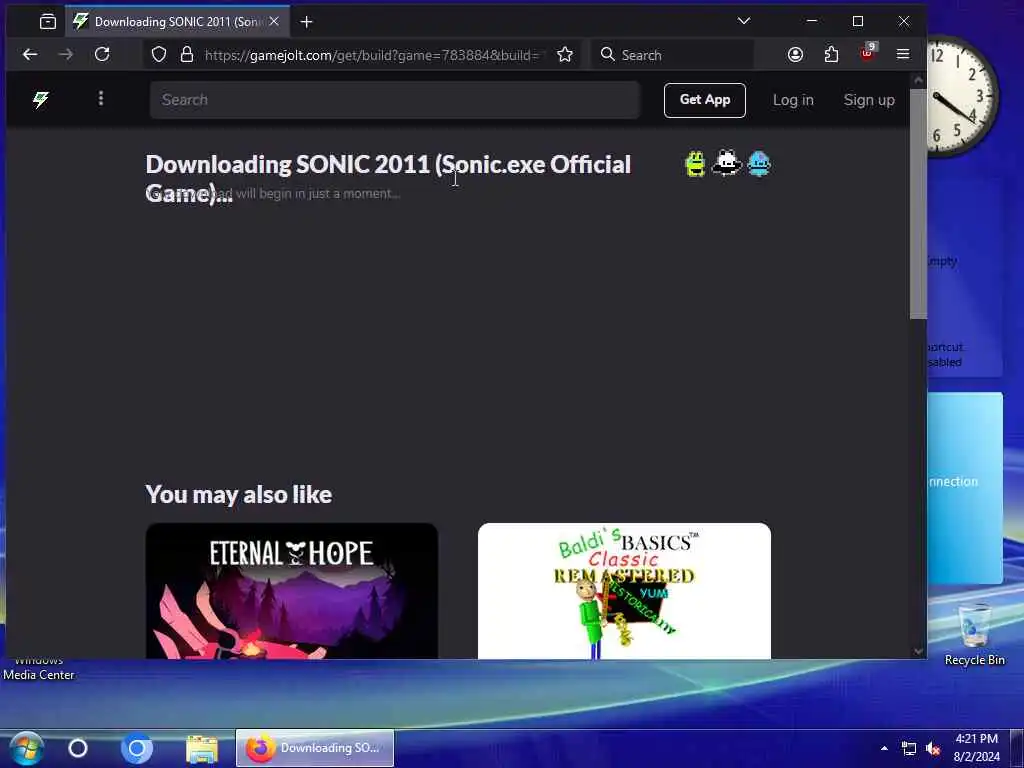
Task: Open the extensions puzzle icon
Action: [831, 55]
